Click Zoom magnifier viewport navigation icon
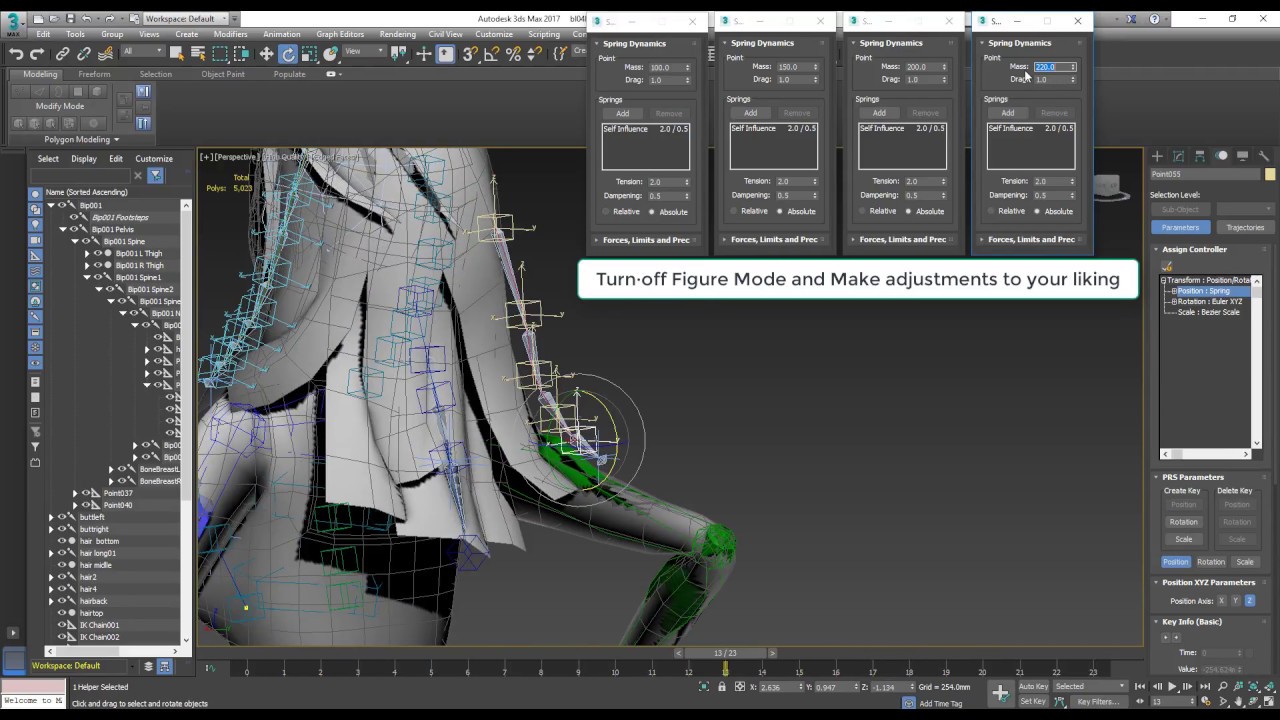The width and height of the screenshot is (1280, 720). tap(1224, 687)
